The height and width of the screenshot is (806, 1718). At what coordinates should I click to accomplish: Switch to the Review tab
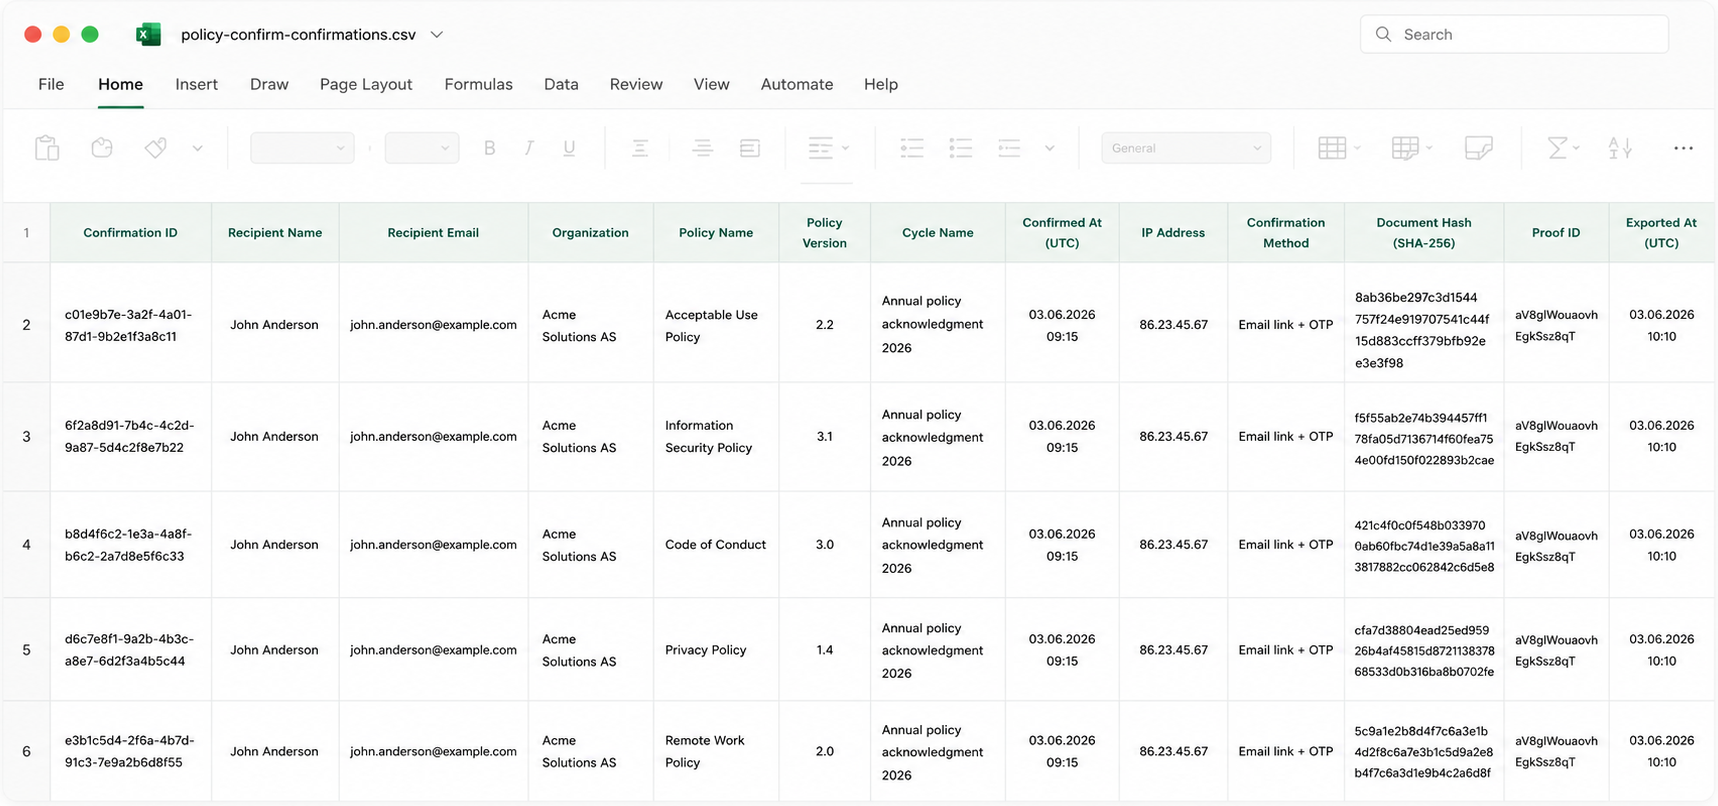[x=636, y=84]
